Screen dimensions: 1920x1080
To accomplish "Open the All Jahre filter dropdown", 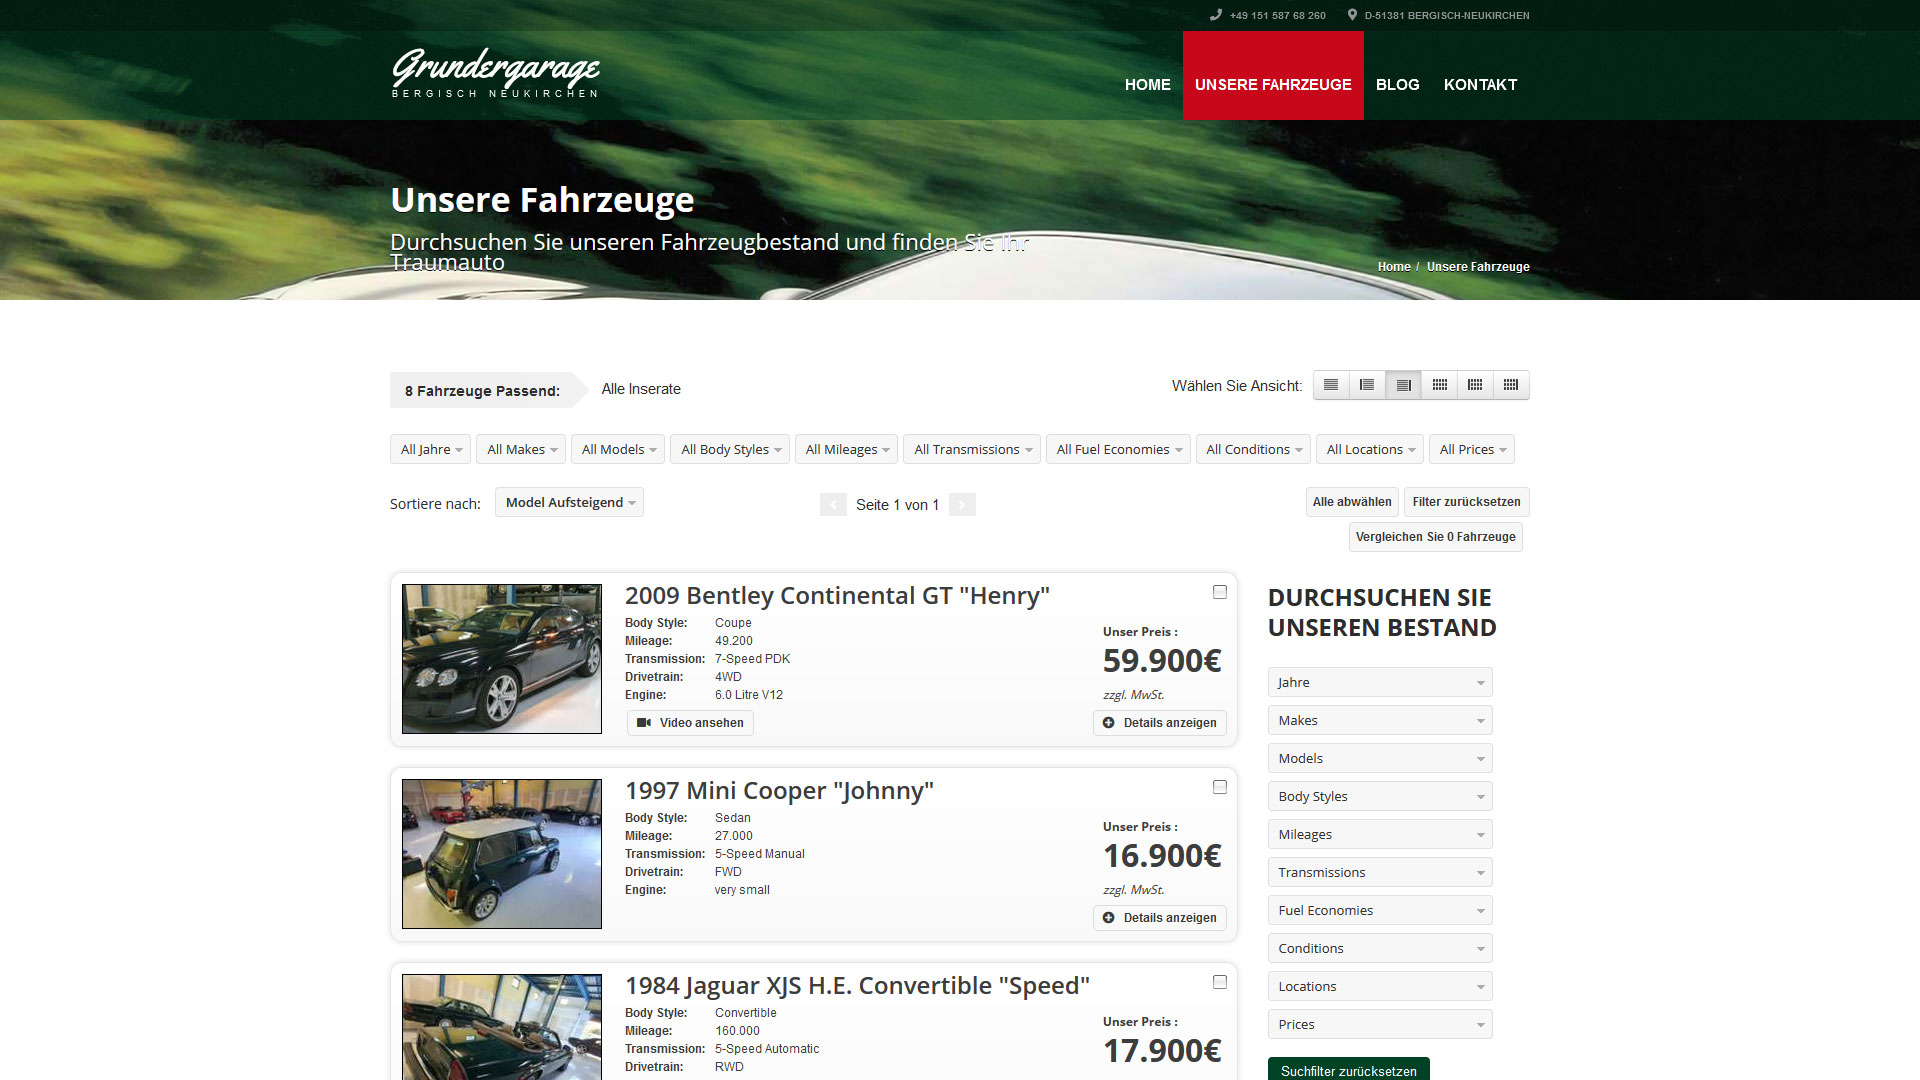I will [430, 449].
